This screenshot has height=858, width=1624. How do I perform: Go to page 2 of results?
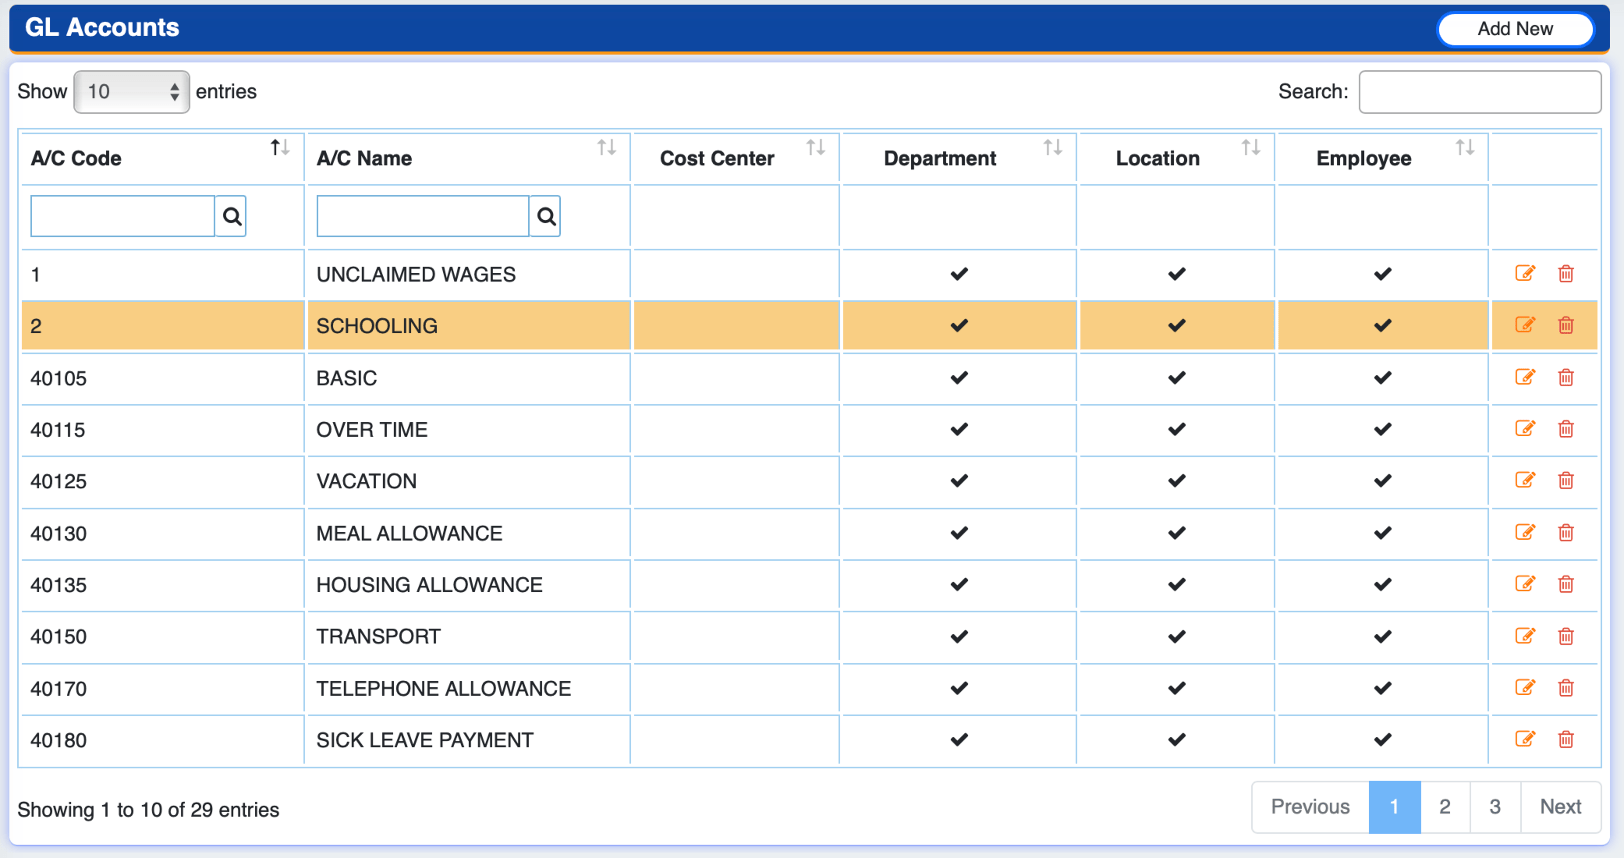(x=1445, y=807)
